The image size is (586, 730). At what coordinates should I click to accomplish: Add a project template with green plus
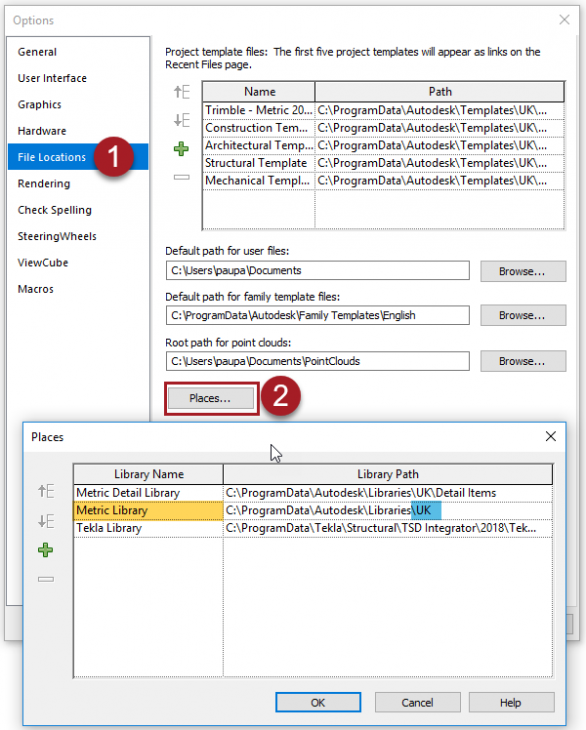[x=181, y=149]
